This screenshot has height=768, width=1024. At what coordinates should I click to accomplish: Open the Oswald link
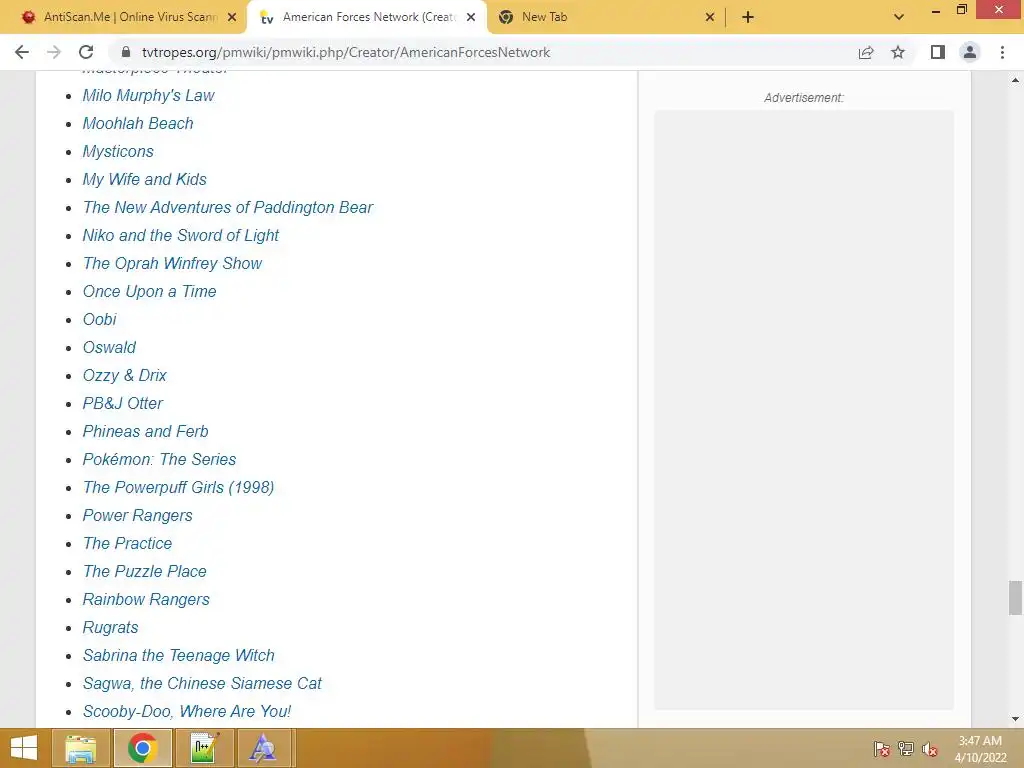[x=109, y=347]
